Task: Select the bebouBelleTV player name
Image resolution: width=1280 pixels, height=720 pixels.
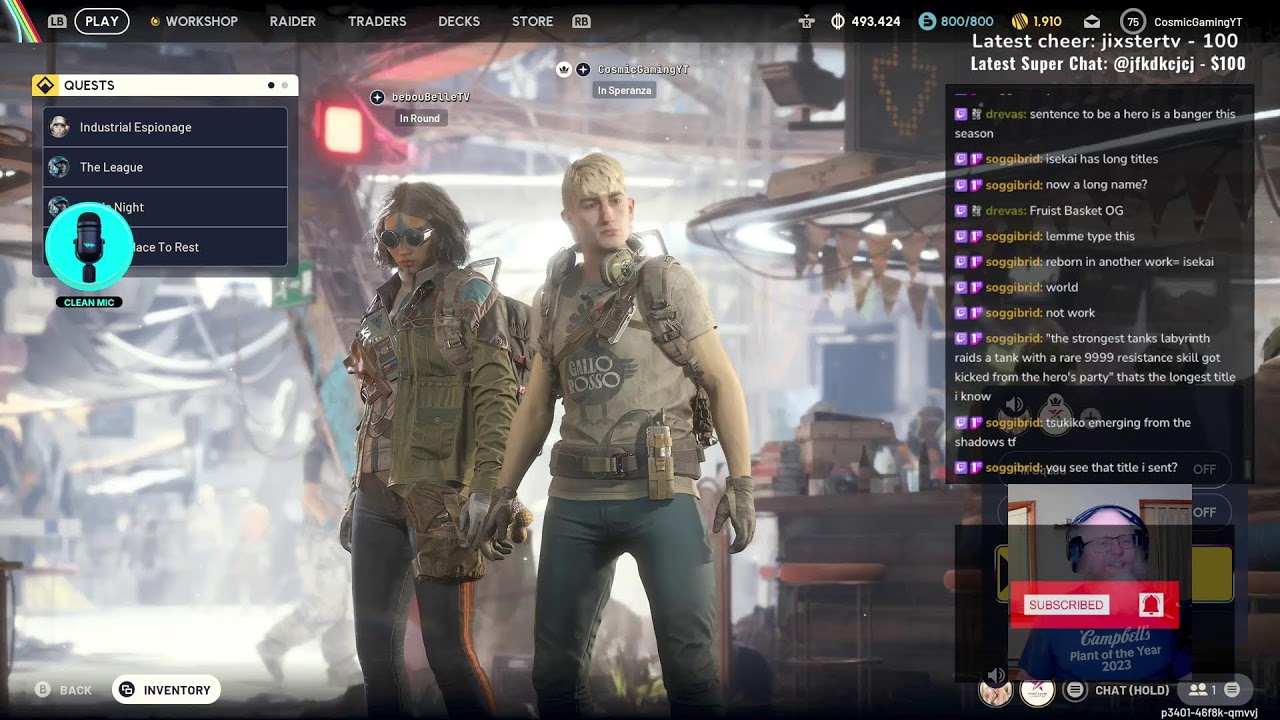Action: [x=431, y=97]
